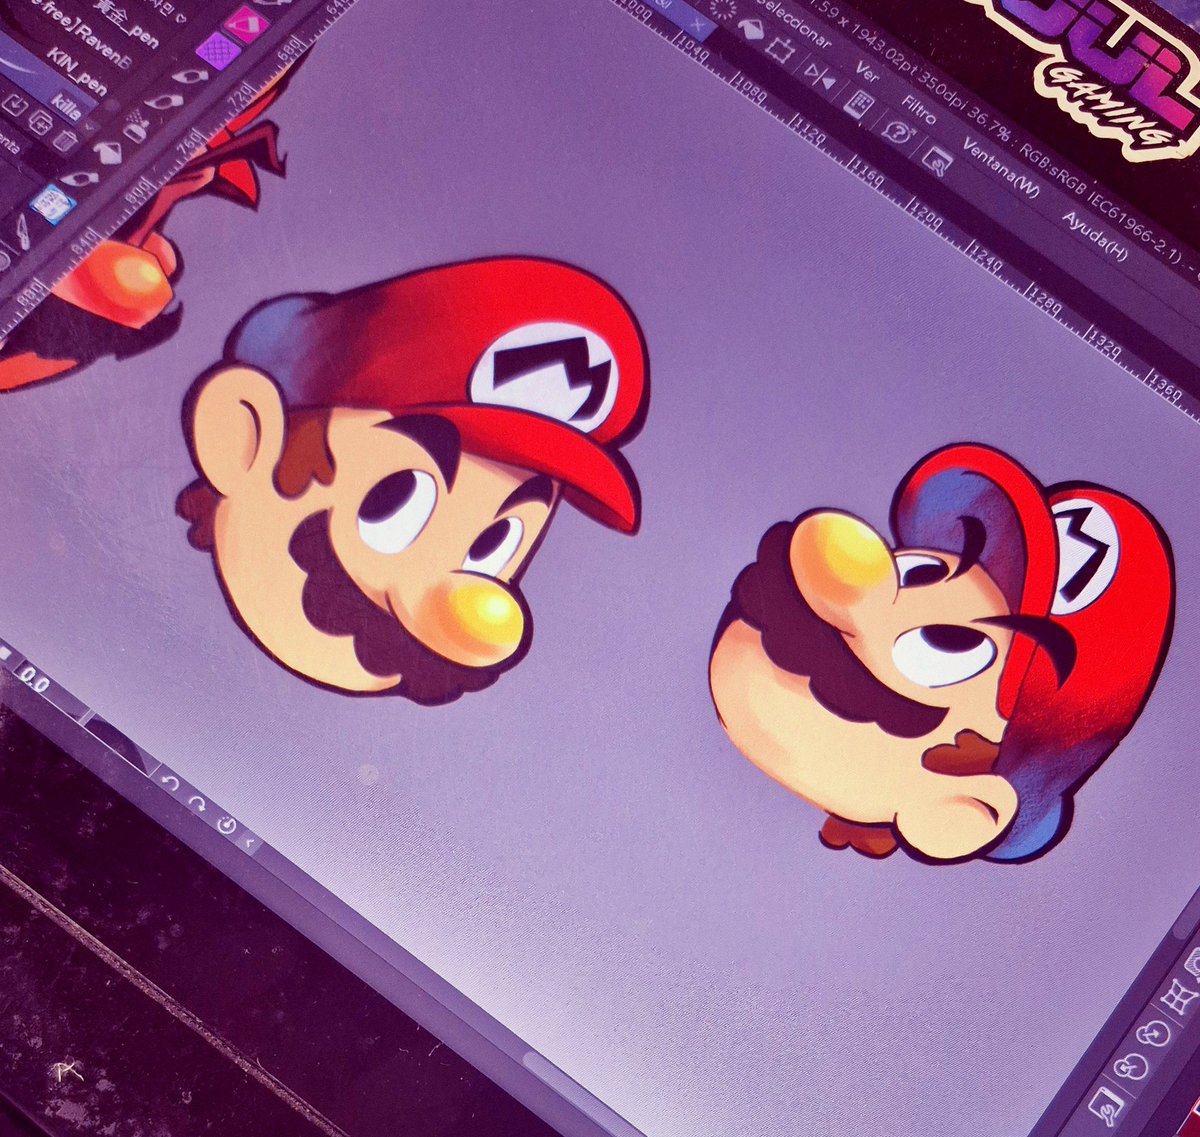Click the window with wrench icon
Image resolution: width=1200 pixels, height=1137 pixels.
point(937,162)
